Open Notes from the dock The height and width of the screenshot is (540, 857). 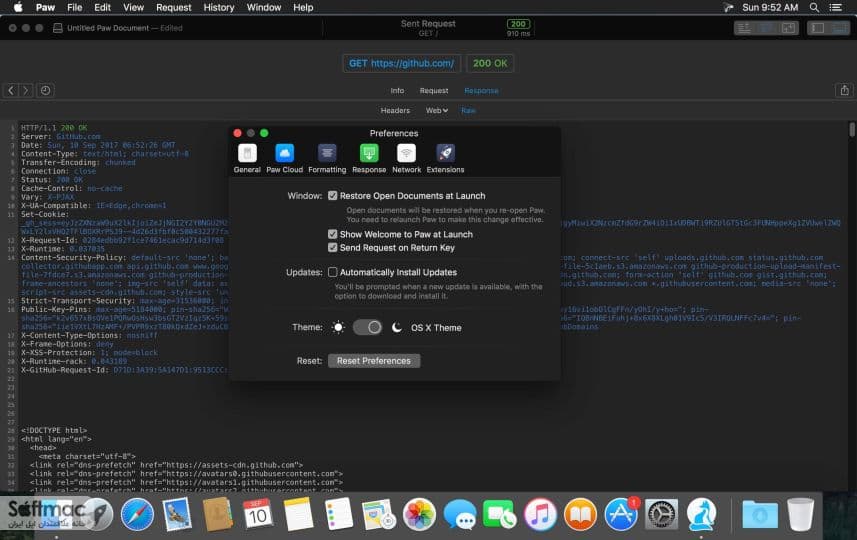click(298, 514)
